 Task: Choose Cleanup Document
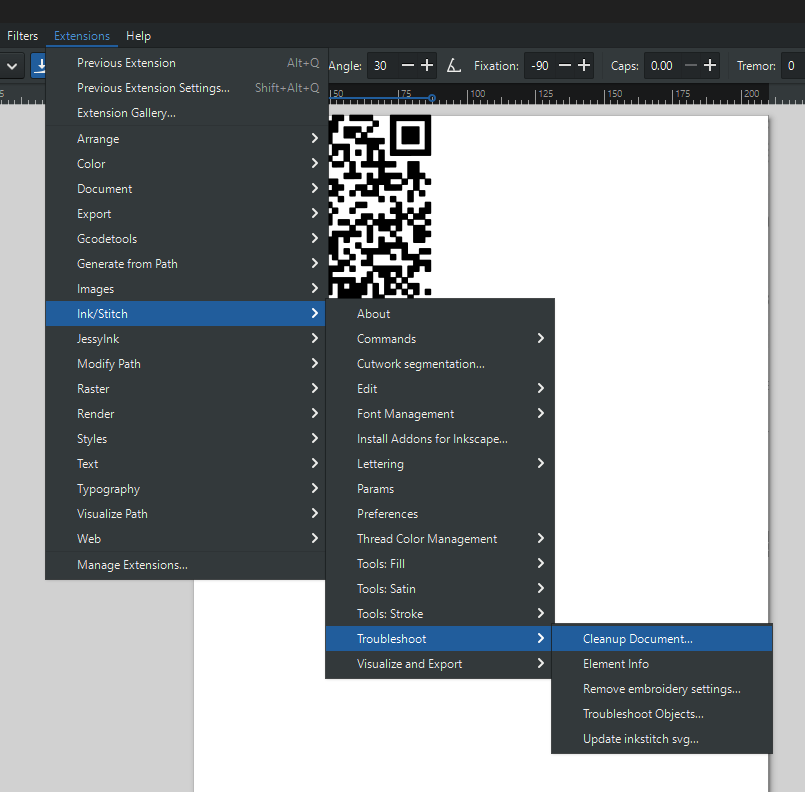662,639
